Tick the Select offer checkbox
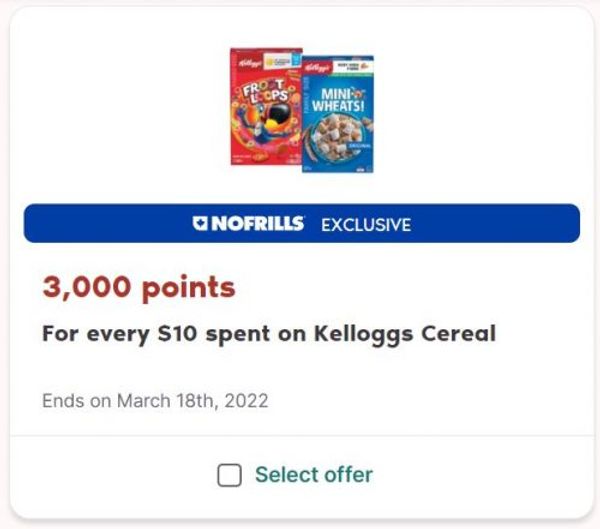 229,475
